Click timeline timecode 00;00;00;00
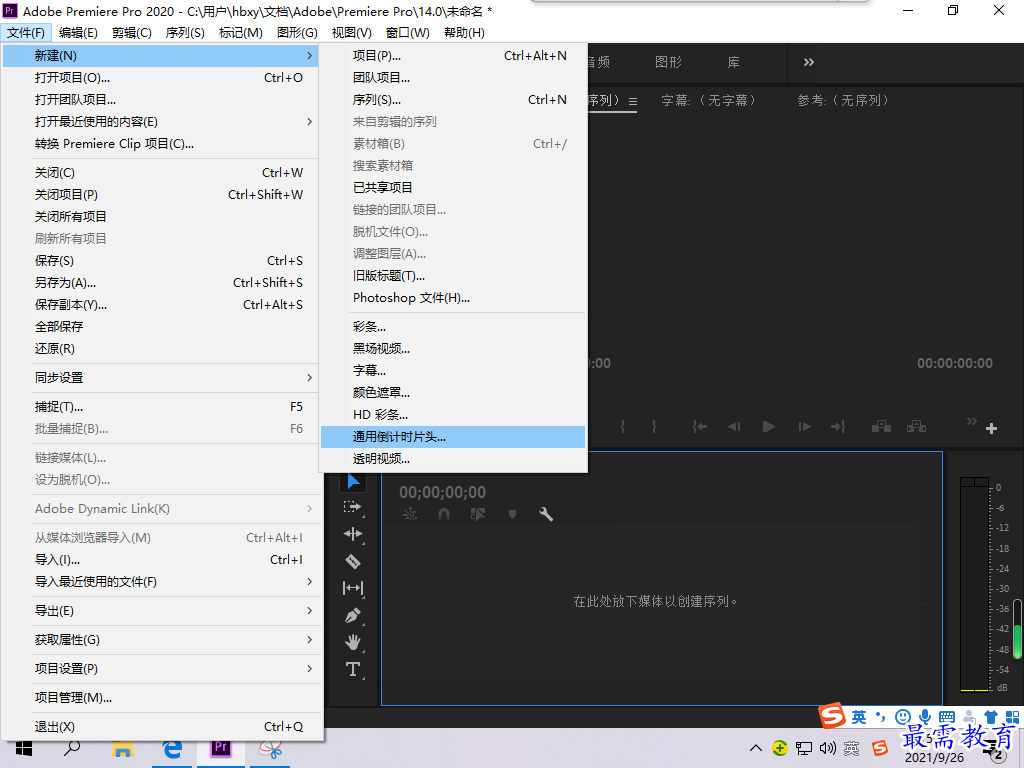 pyautogui.click(x=442, y=492)
